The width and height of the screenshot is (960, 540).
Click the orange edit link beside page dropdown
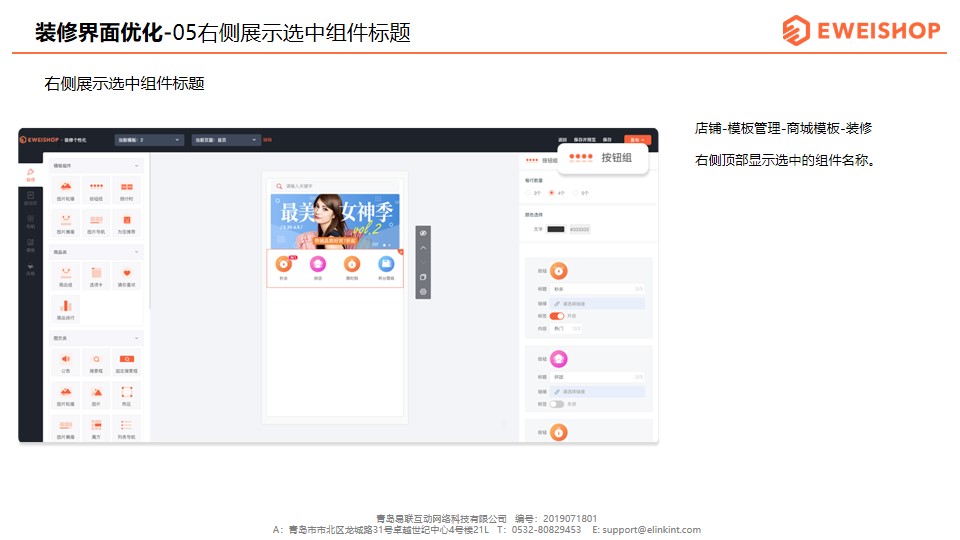point(268,140)
